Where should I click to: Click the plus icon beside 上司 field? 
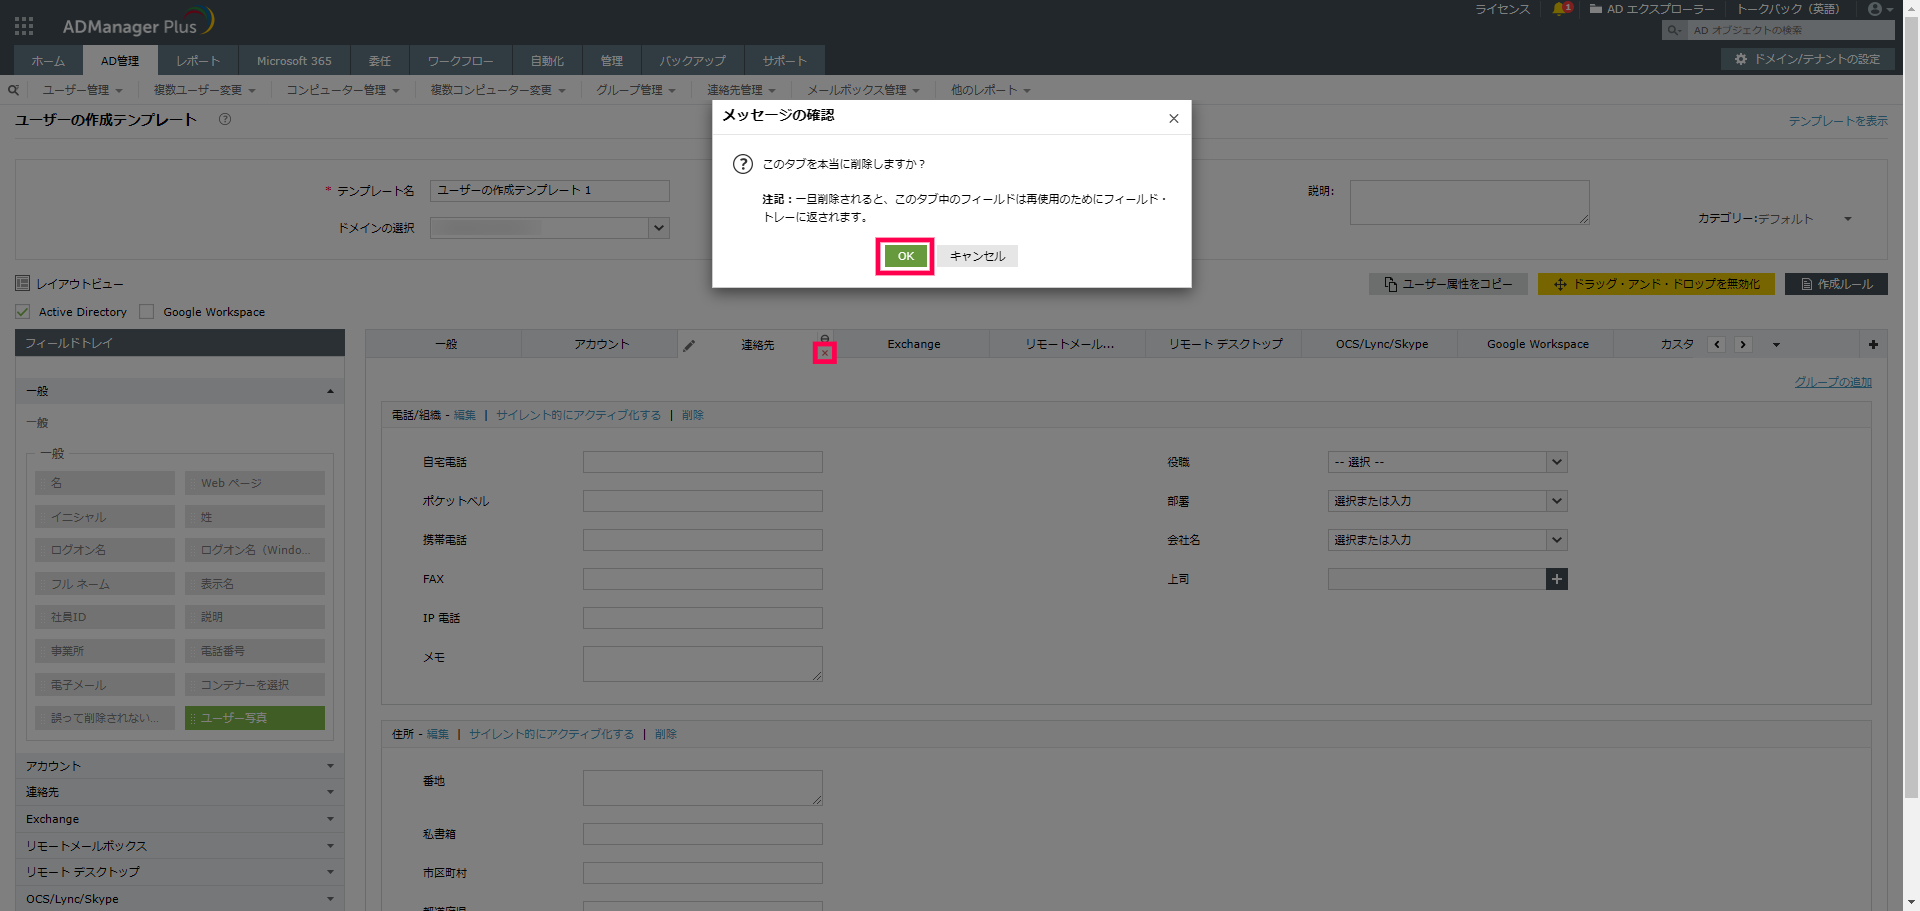(x=1557, y=579)
